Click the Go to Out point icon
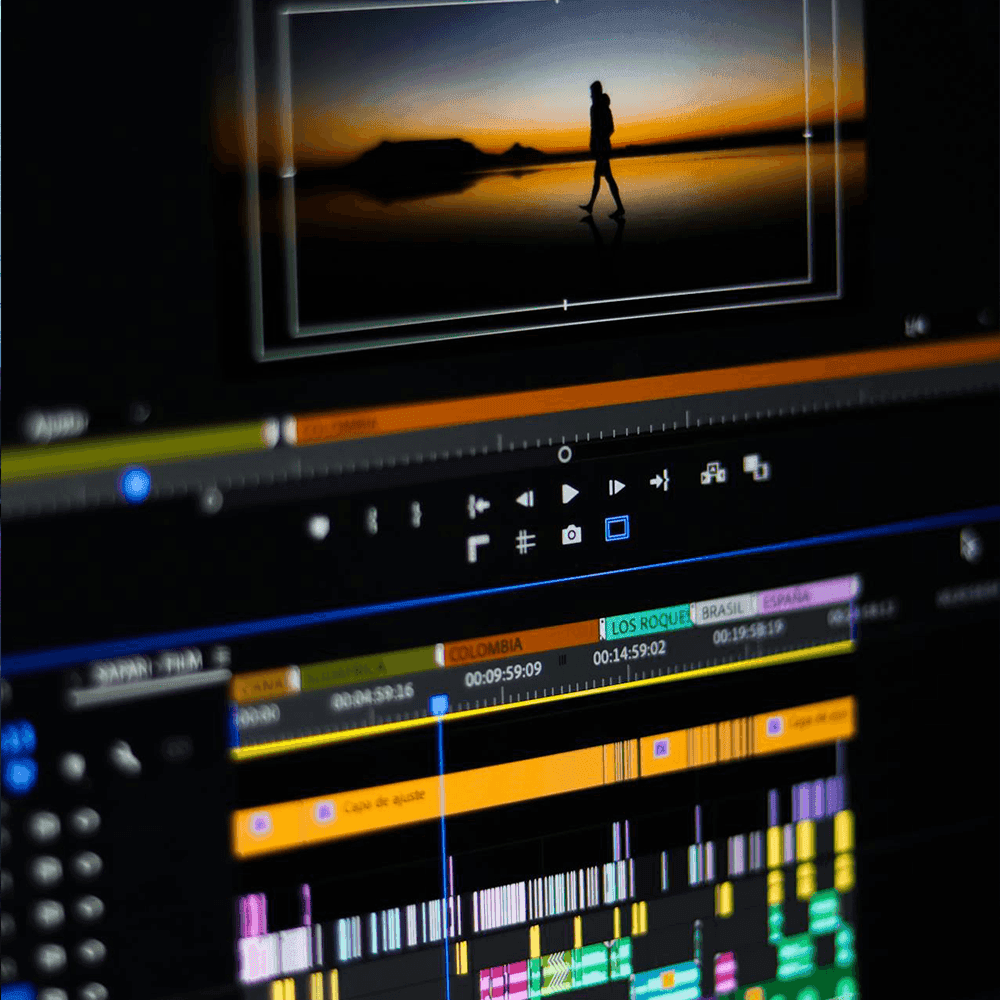1000x1000 pixels. pyautogui.click(x=659, y=480)
